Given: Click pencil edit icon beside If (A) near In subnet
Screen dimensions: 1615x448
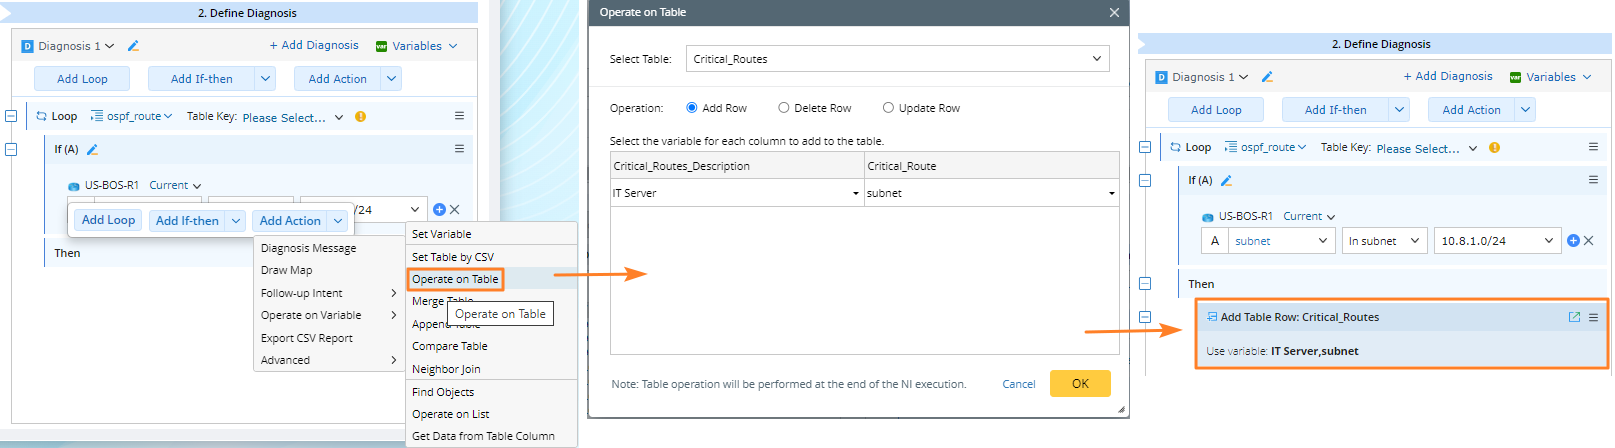Looking at the screenshot, I should coord(1226,181).
